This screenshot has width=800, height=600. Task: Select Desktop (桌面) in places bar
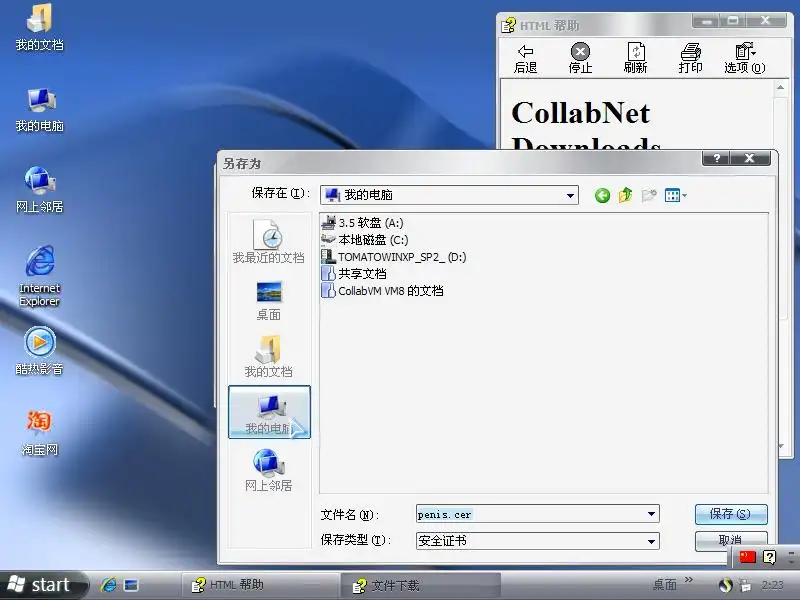[268, 301]
